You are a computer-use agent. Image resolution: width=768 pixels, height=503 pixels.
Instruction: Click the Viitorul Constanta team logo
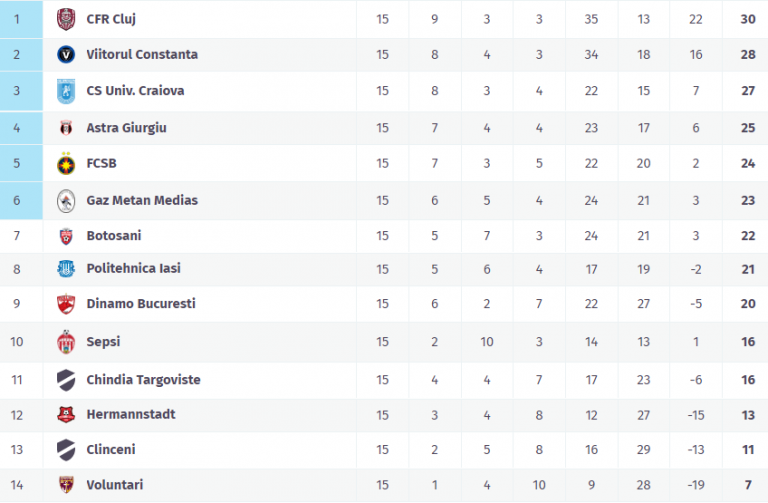66,55
